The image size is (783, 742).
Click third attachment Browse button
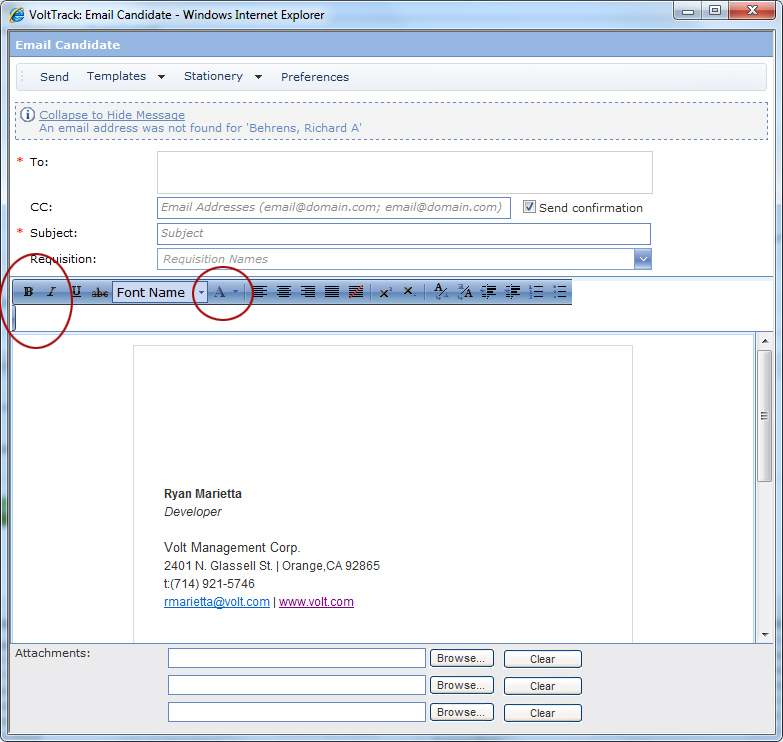461,712
